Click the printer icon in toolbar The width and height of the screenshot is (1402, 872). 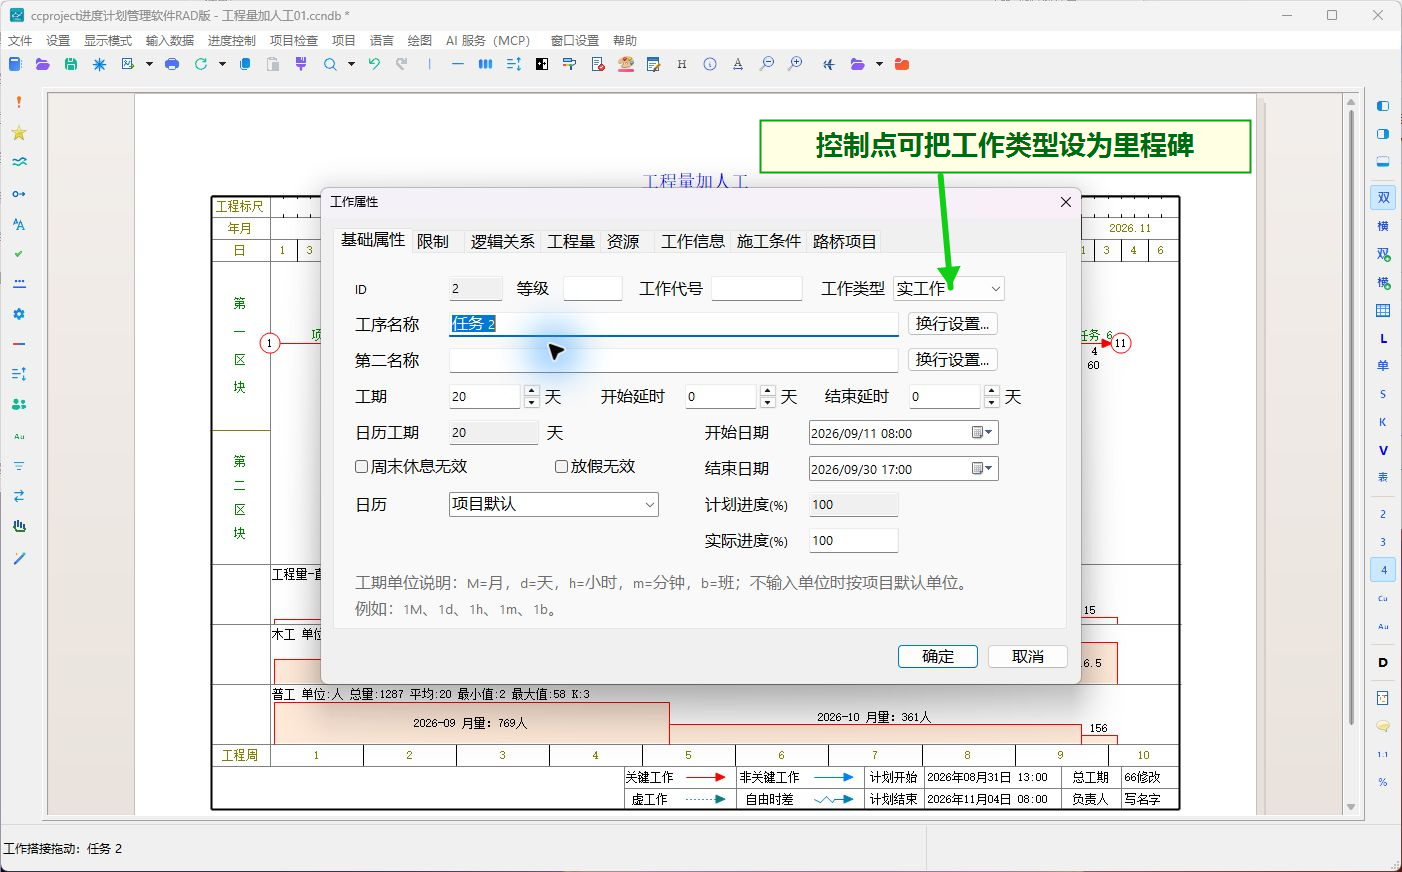(172, 64)
